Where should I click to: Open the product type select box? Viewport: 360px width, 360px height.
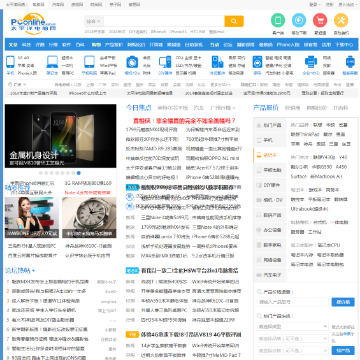click(x=293, y=326)
